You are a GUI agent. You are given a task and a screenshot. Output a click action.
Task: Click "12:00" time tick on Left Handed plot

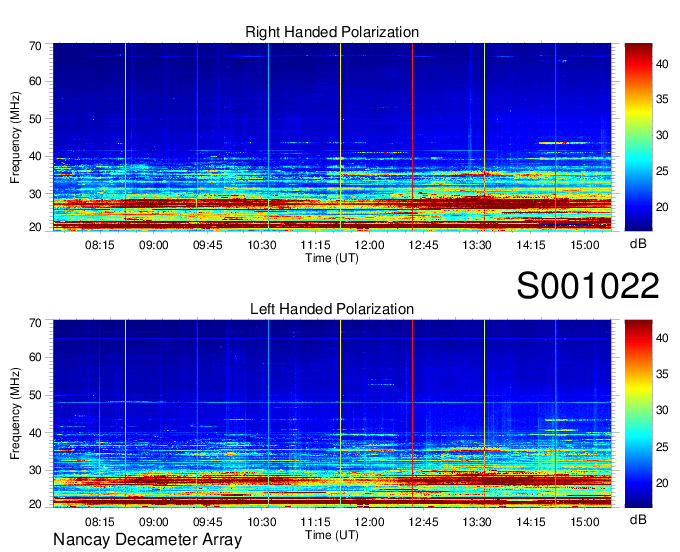click(369, 522)
